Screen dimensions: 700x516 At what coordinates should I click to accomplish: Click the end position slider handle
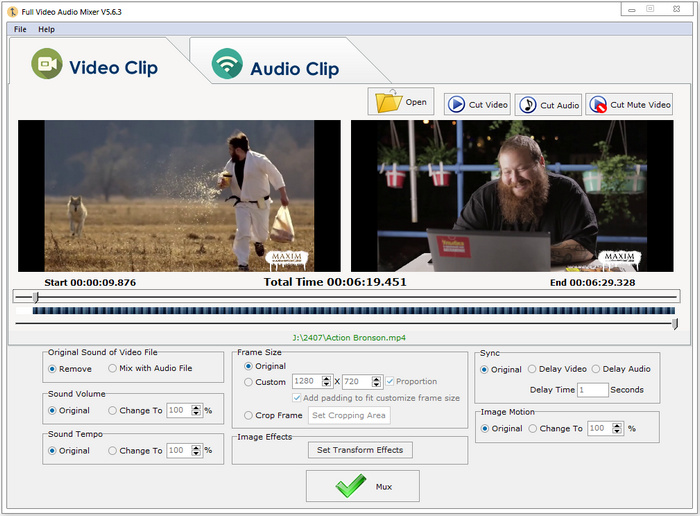[675, 324]
